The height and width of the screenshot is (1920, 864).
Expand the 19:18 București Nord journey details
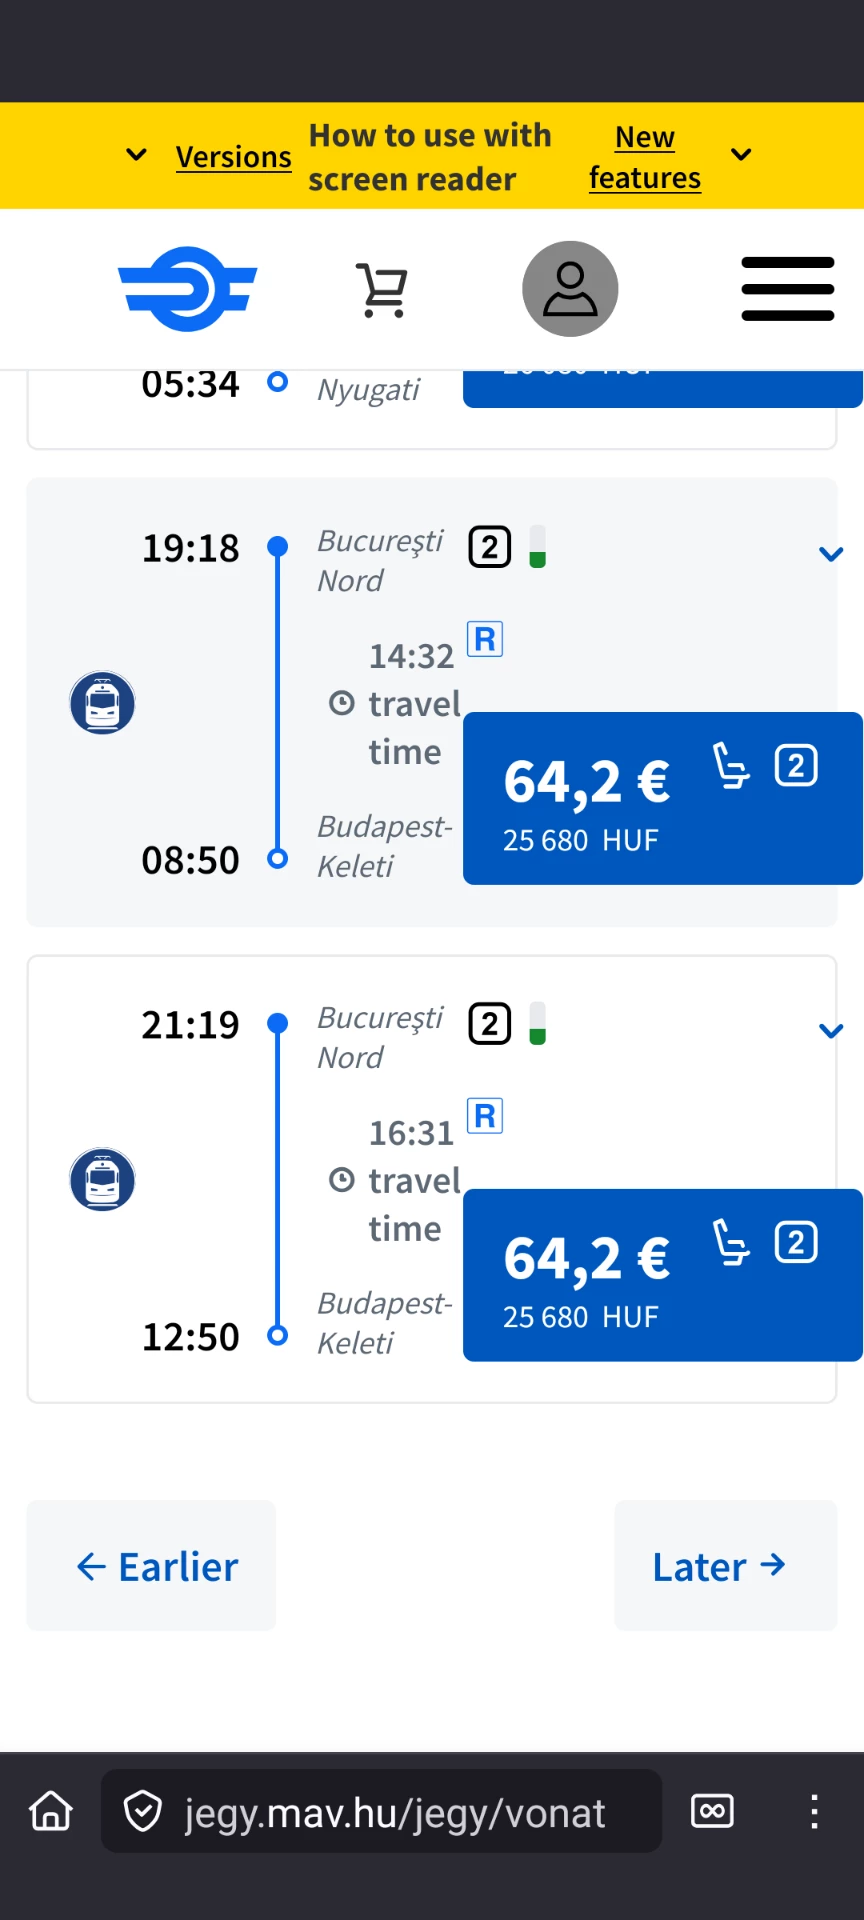pyautogui.click(x=831, y=554)
